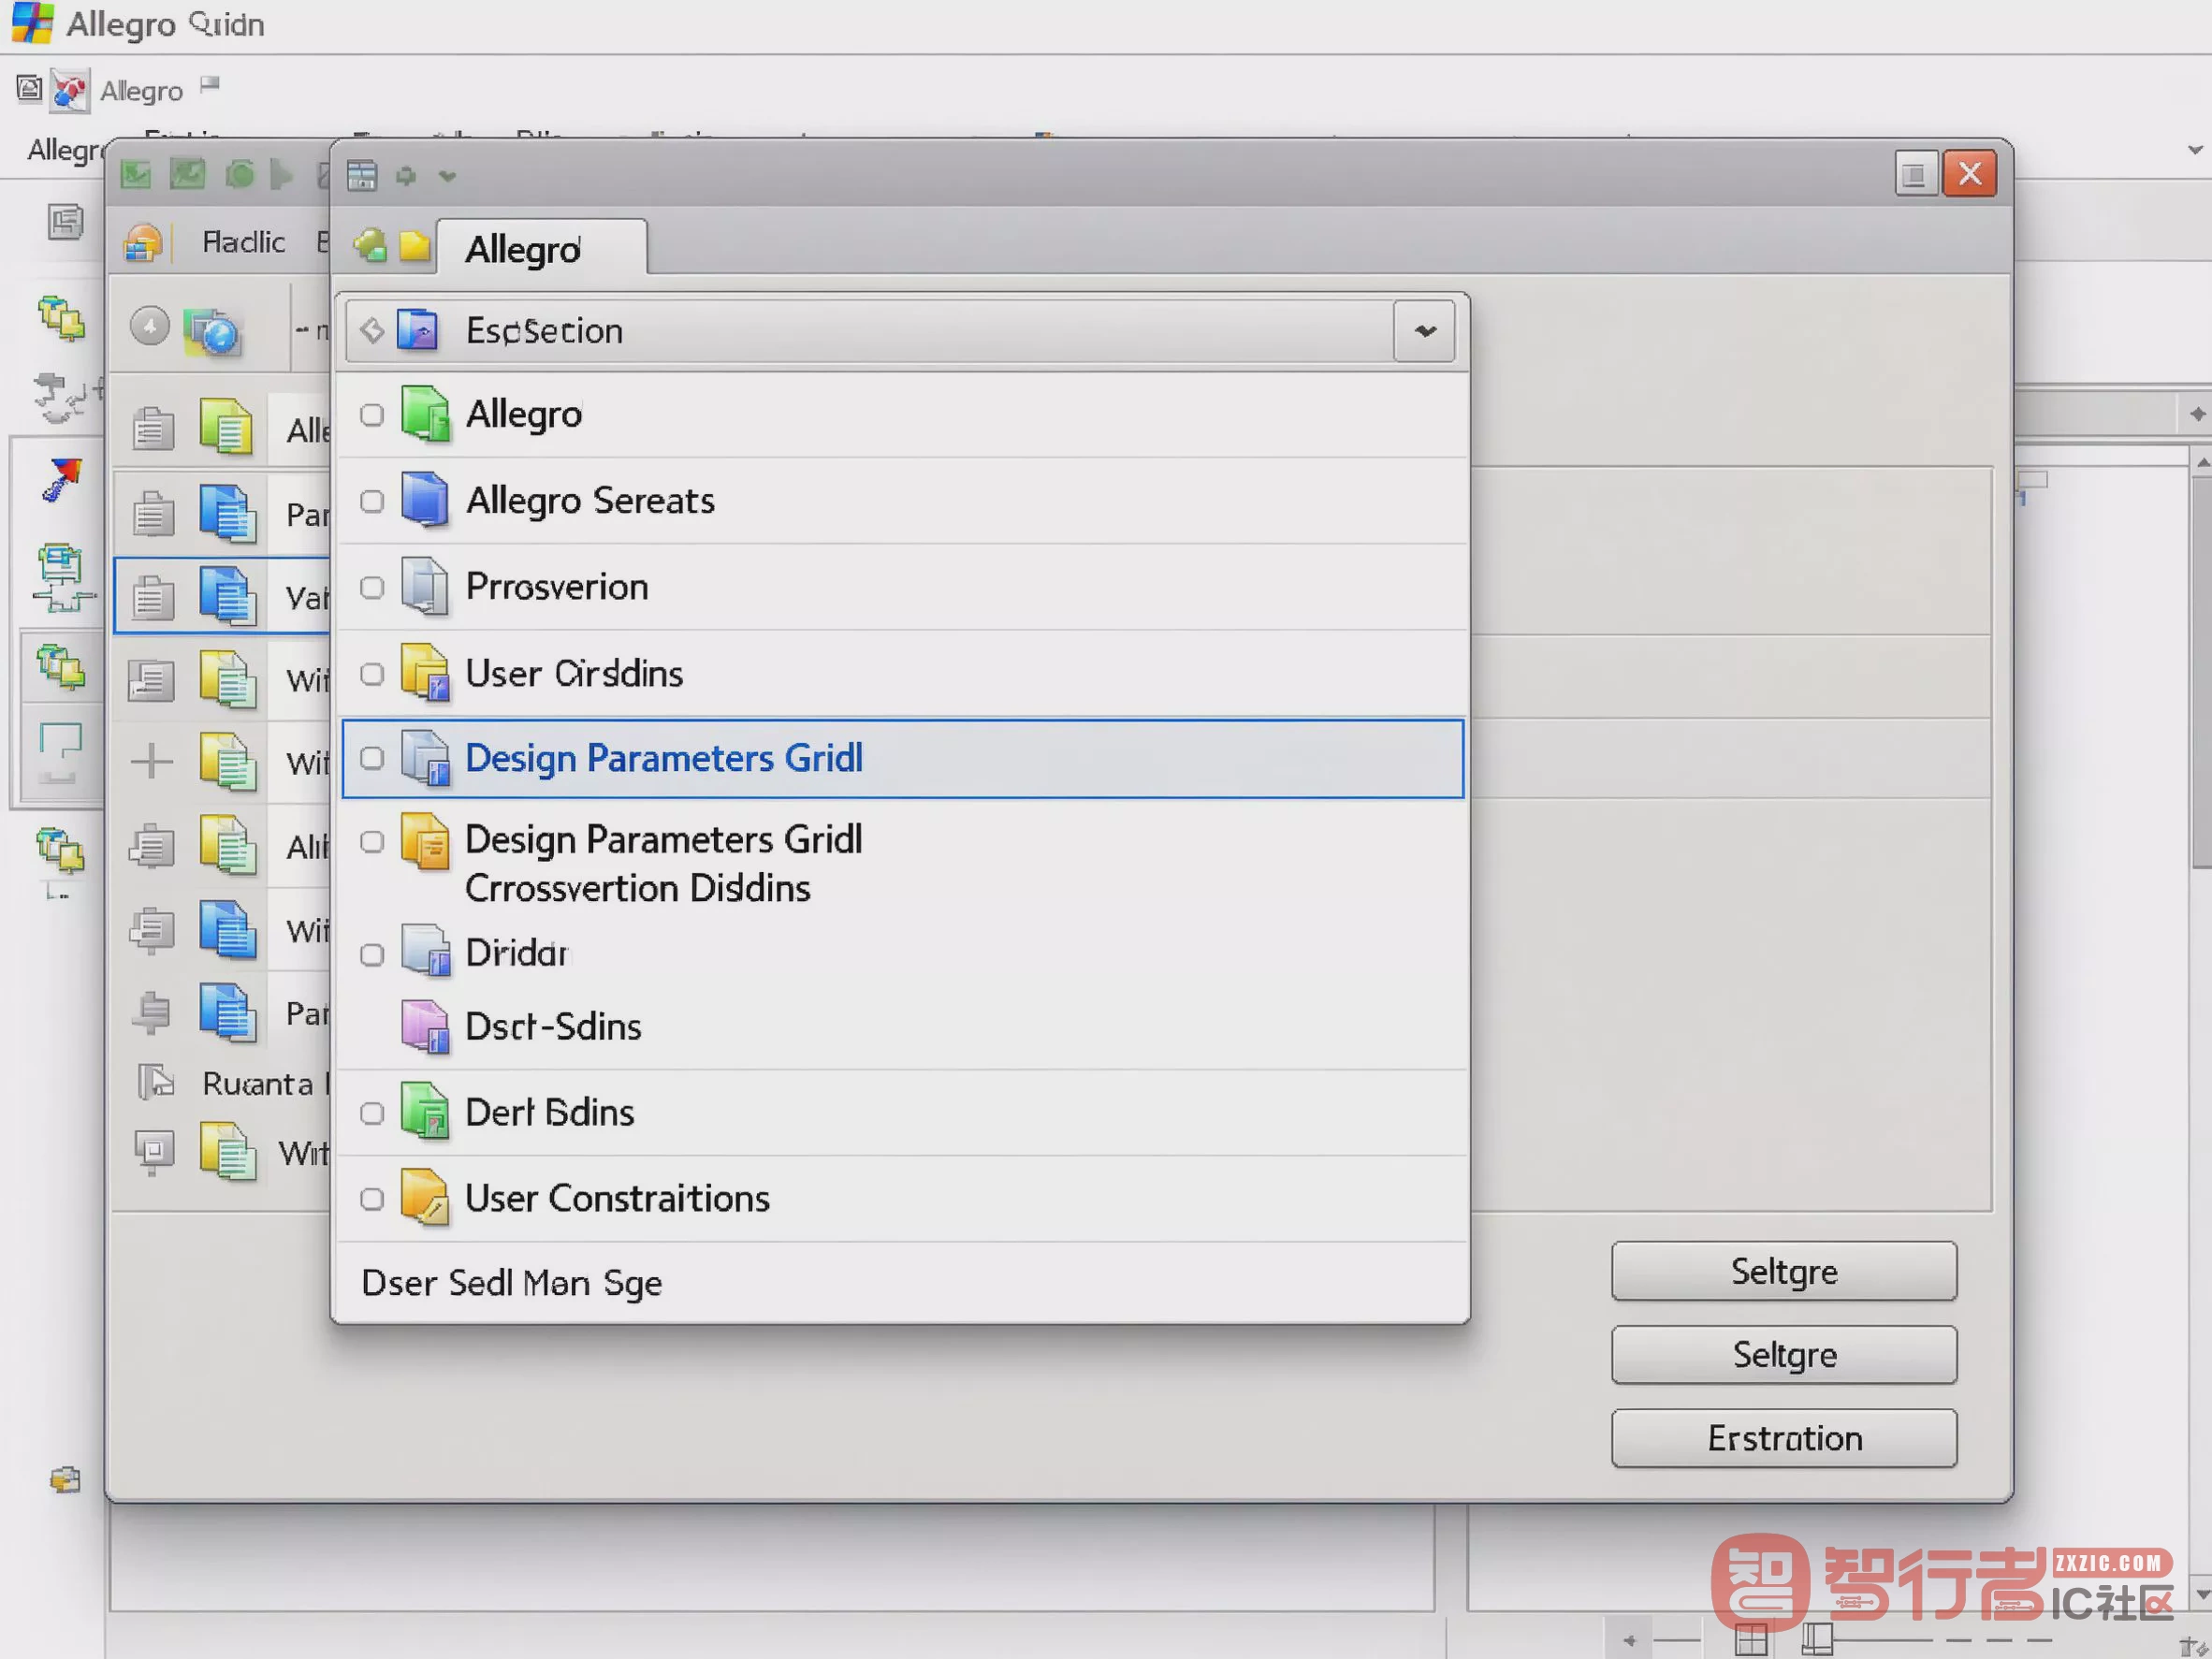Switch to the Allegro tab
This screenshot has height=1659, width=2212.
(x=542, y=248)
